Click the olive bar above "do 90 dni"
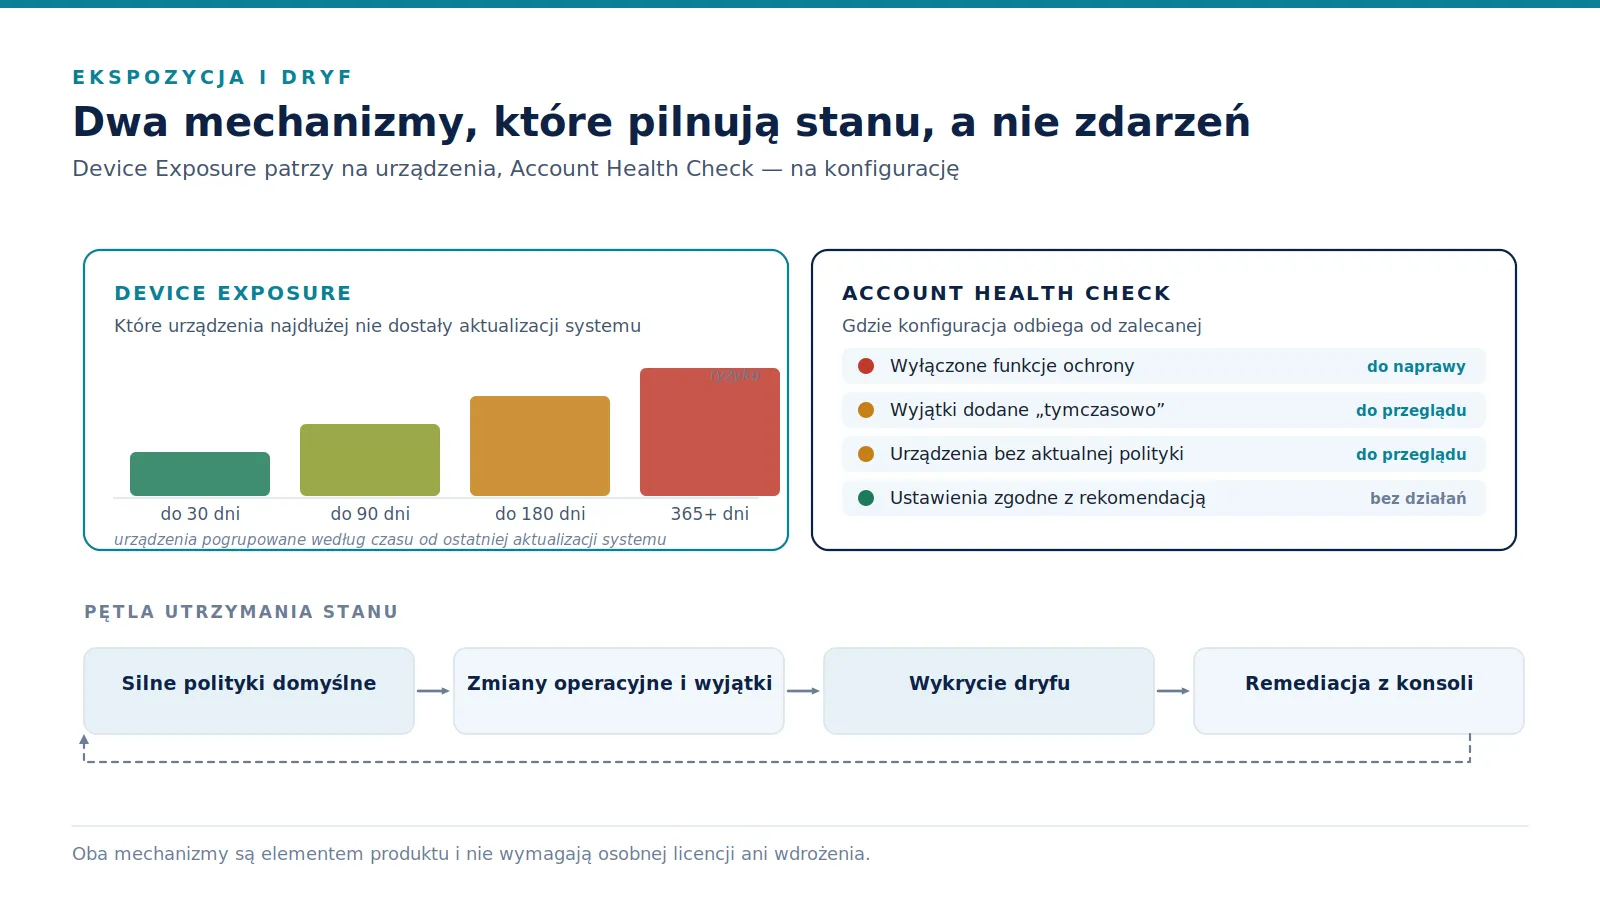 [x=370, y=460]
